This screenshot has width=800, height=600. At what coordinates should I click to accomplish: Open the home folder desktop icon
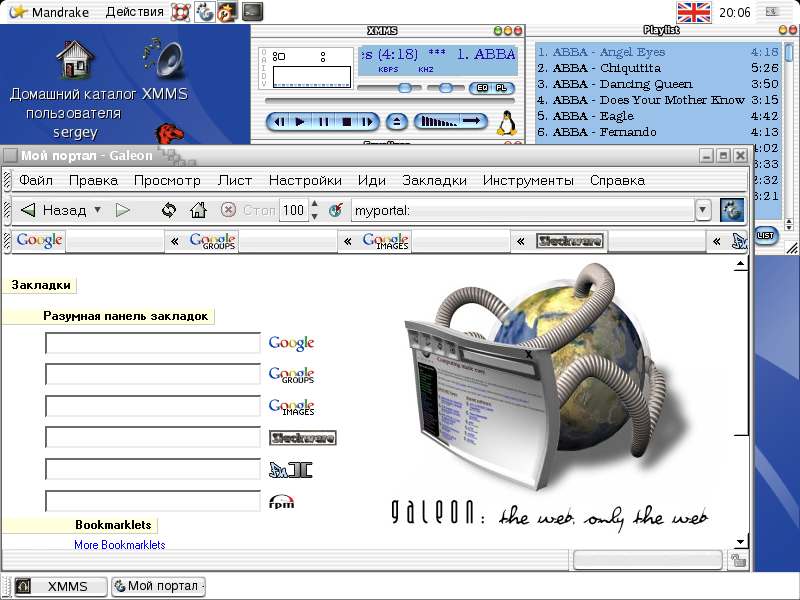pos(74,59)
